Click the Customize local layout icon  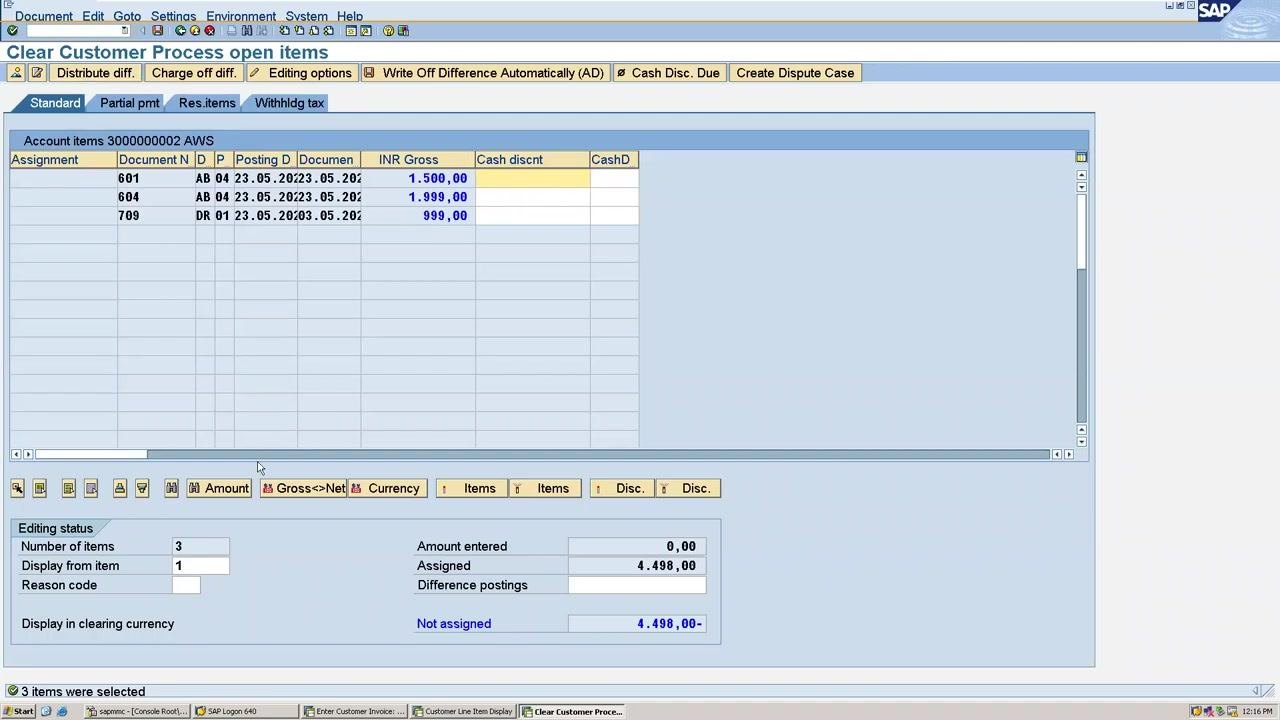point(403,30)
